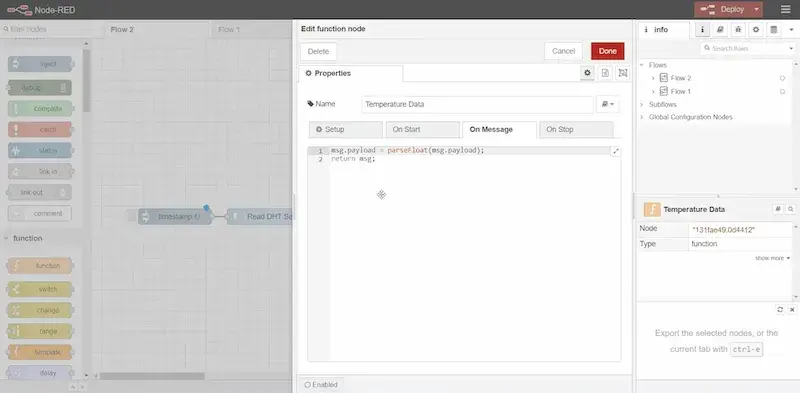Open the Flow 1 workspace tab
Screen dimensions: 800x393
pyautogui.click(x=250, y=30)
